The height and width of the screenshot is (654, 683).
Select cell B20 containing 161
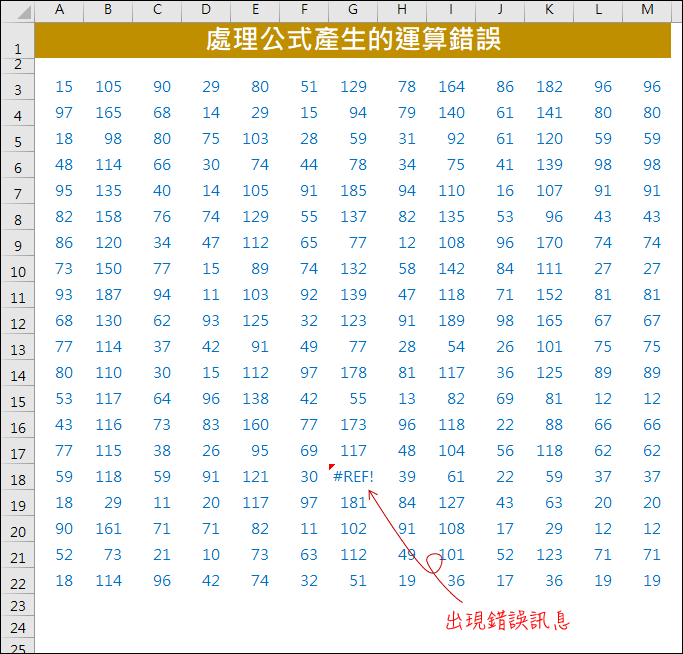[x=108, y=529]
